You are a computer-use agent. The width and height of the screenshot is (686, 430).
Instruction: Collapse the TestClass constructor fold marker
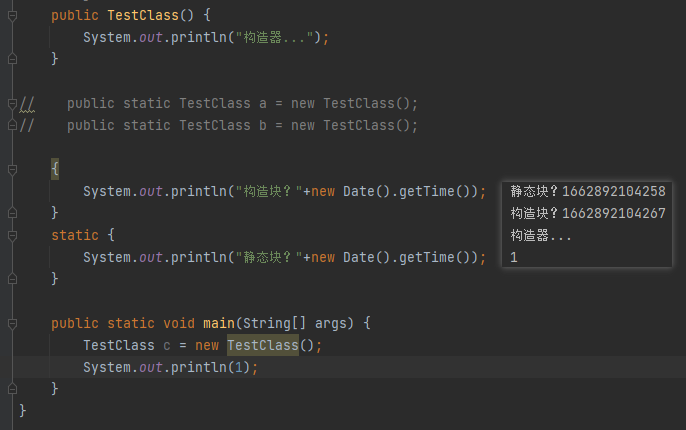[x=12, y=15]
